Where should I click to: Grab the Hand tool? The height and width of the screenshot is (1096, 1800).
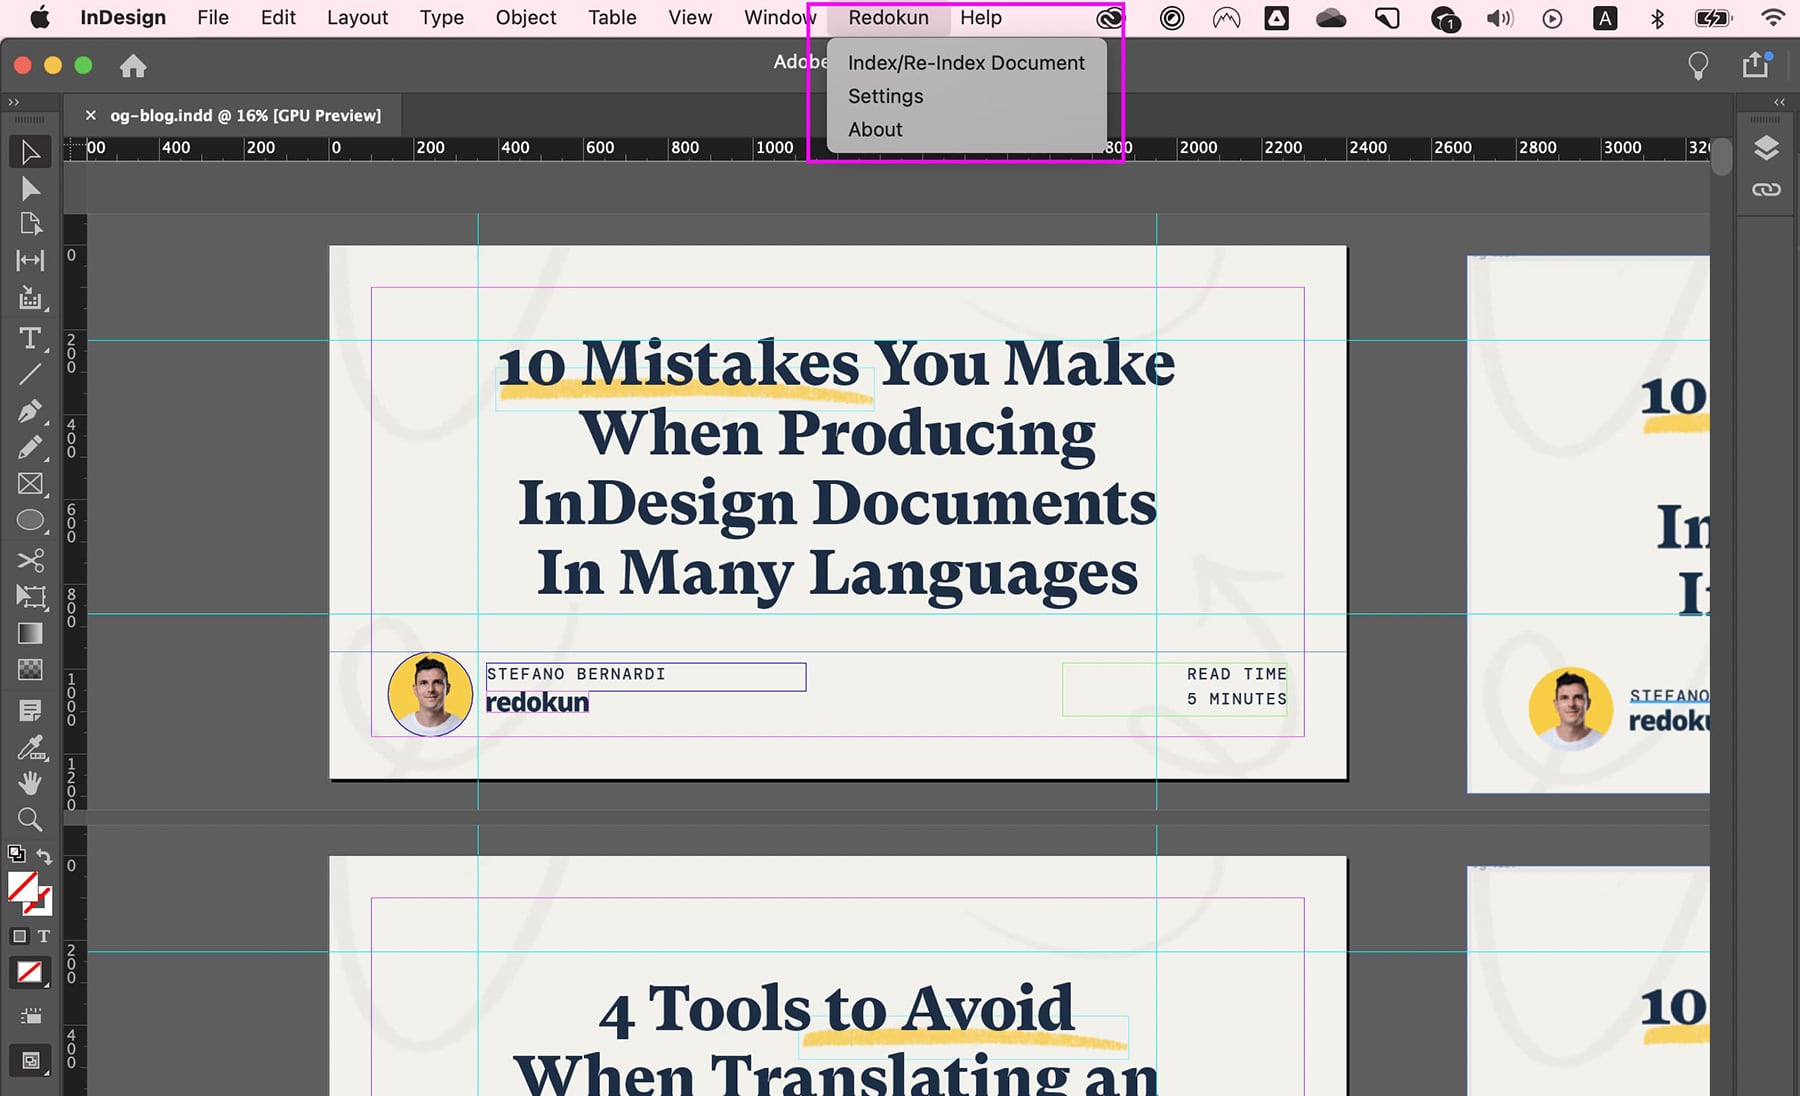click(x=30, y=783)
